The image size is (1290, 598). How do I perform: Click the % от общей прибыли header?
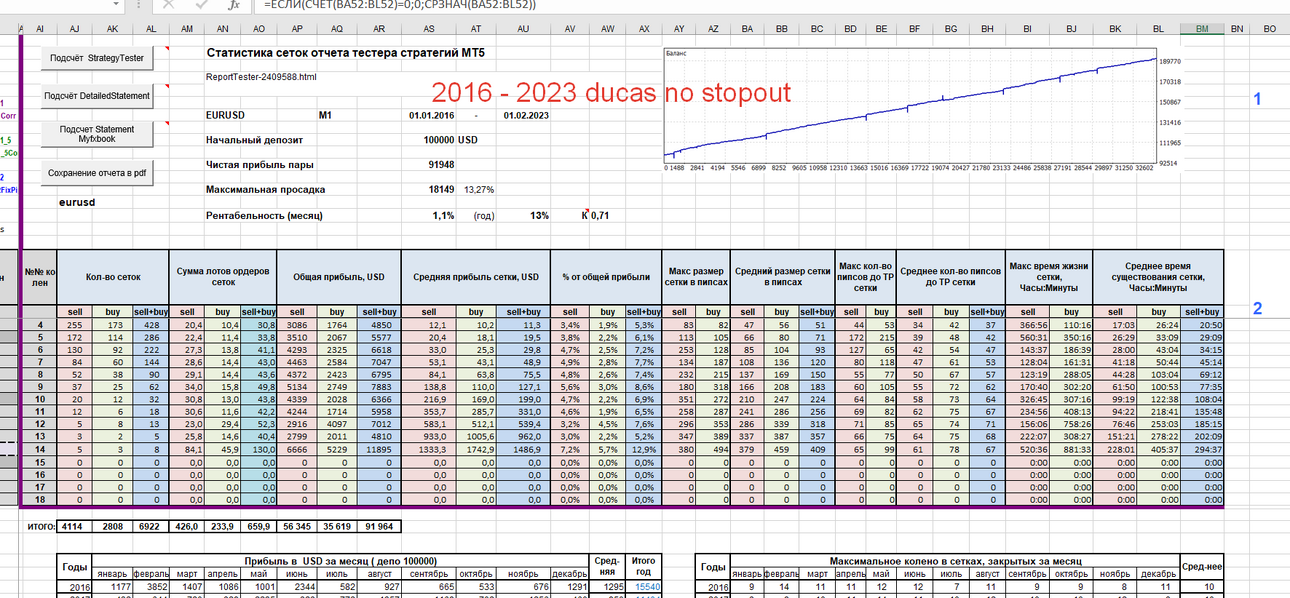point(607,276)
